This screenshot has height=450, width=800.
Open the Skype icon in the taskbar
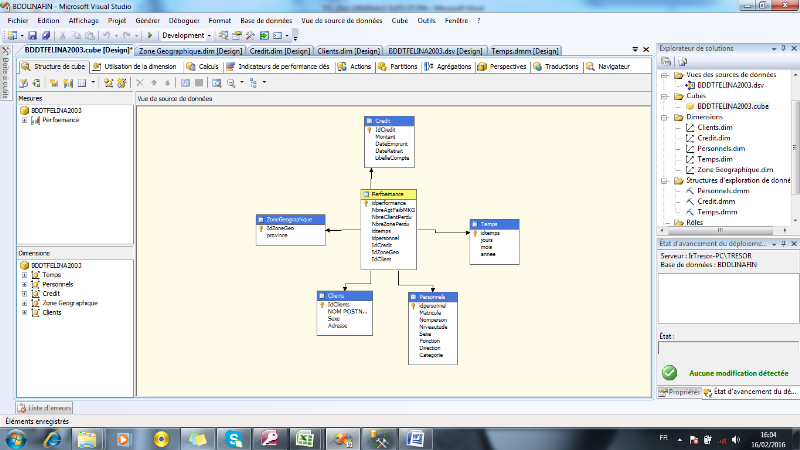click(233, 437)
